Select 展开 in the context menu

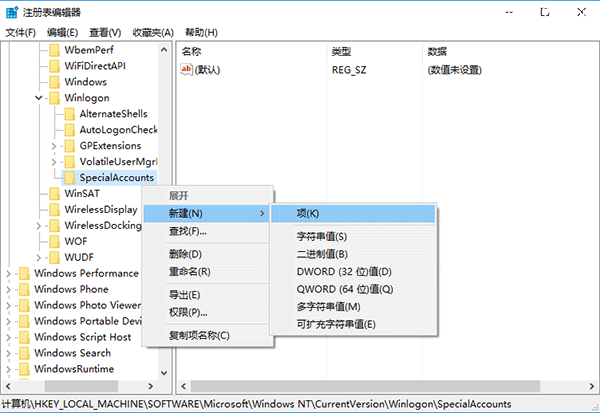click(x=207, y=196)
